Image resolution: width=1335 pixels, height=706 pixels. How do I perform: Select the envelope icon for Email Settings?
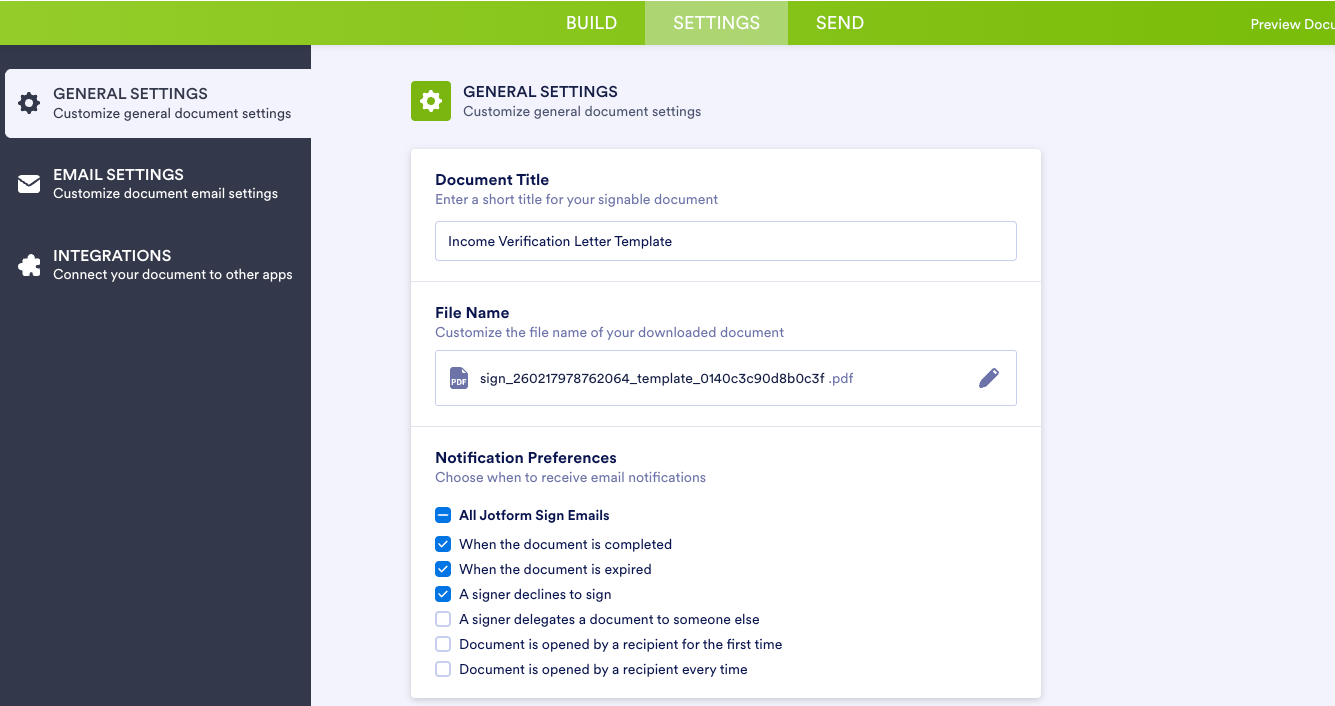[x=30, y=183]
